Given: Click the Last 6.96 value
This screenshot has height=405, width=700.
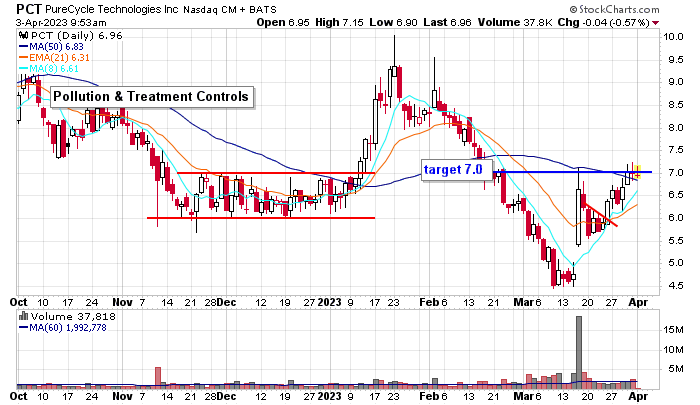Looking at the screenshot, I should pos(447,22).
